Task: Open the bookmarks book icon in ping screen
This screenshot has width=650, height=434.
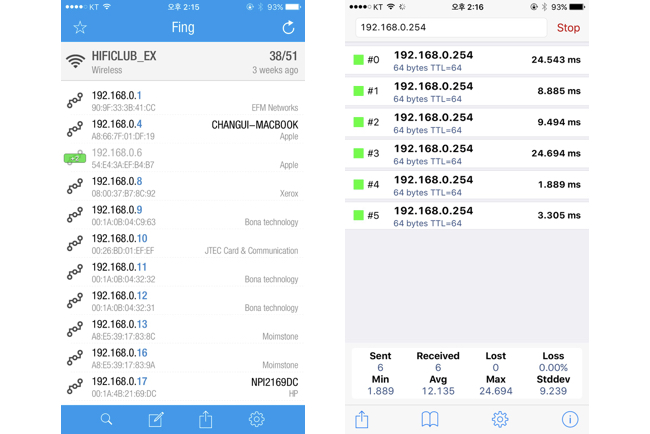Action: 430,419
